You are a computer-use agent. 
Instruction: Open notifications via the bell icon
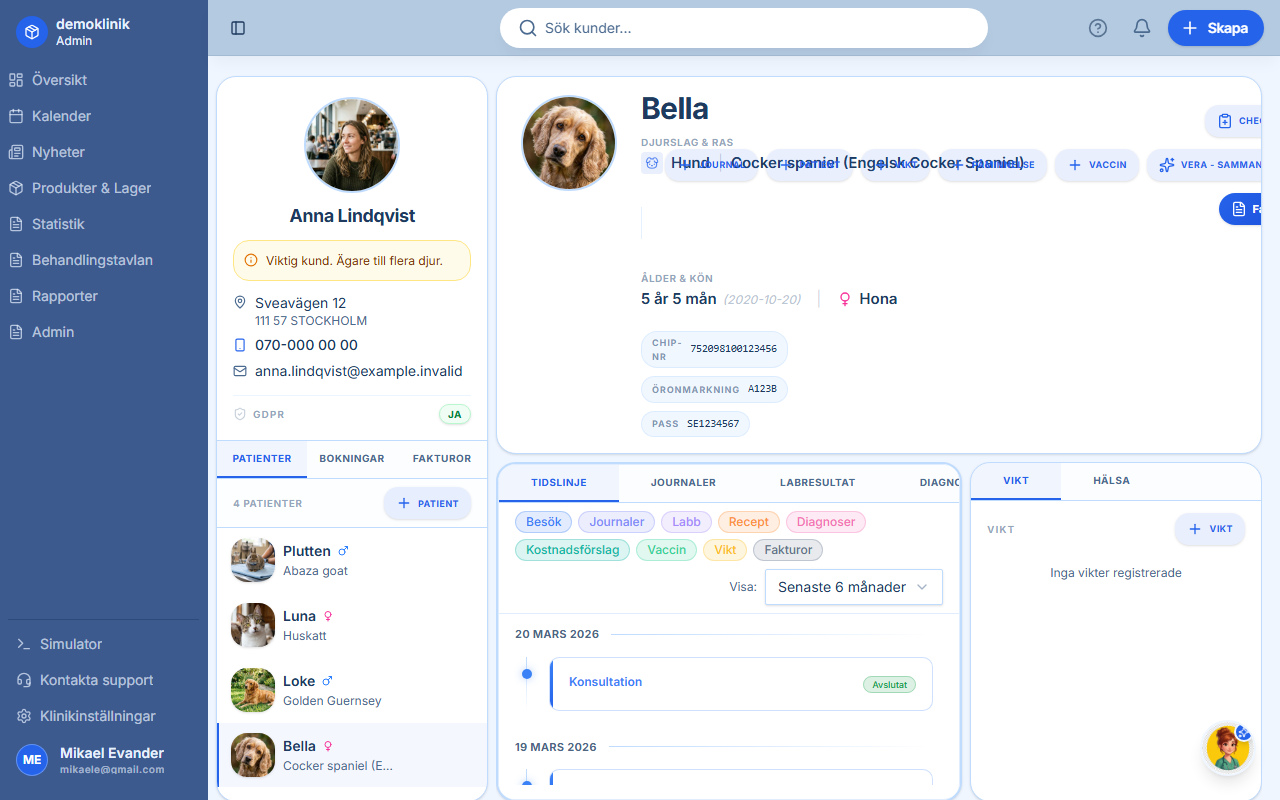click(x=1141, y=28)
